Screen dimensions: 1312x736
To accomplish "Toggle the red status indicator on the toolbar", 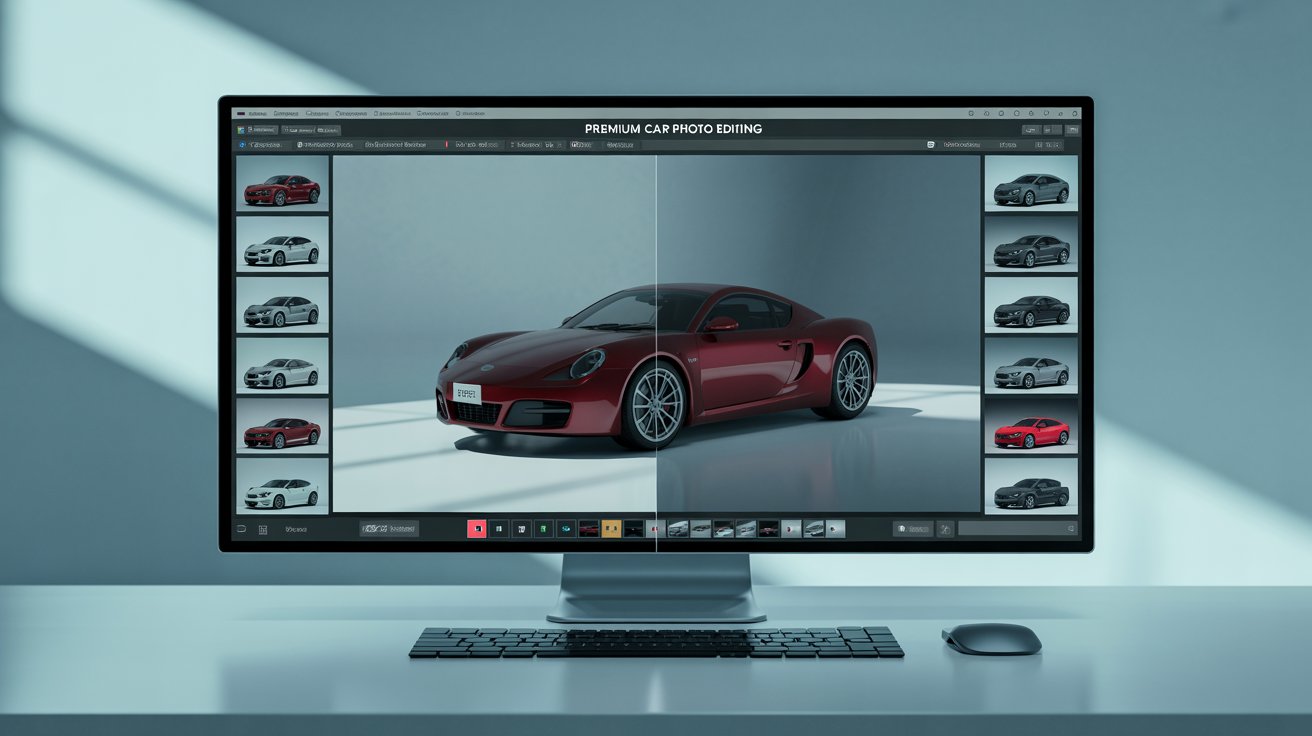I will pyautogui.click(x=445, y=144).
